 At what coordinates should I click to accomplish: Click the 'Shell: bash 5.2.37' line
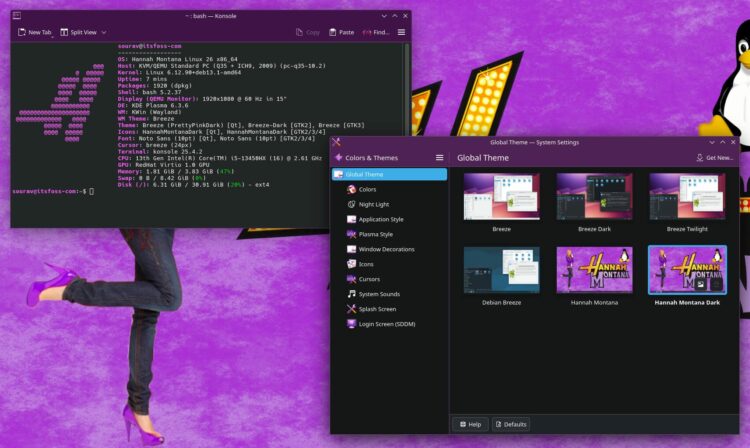[x=149, y=92]
